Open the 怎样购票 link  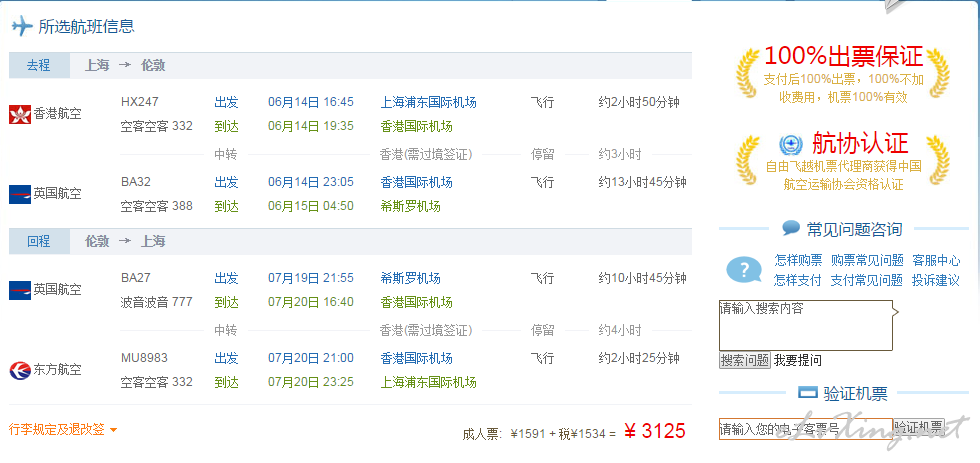point(798,260)
